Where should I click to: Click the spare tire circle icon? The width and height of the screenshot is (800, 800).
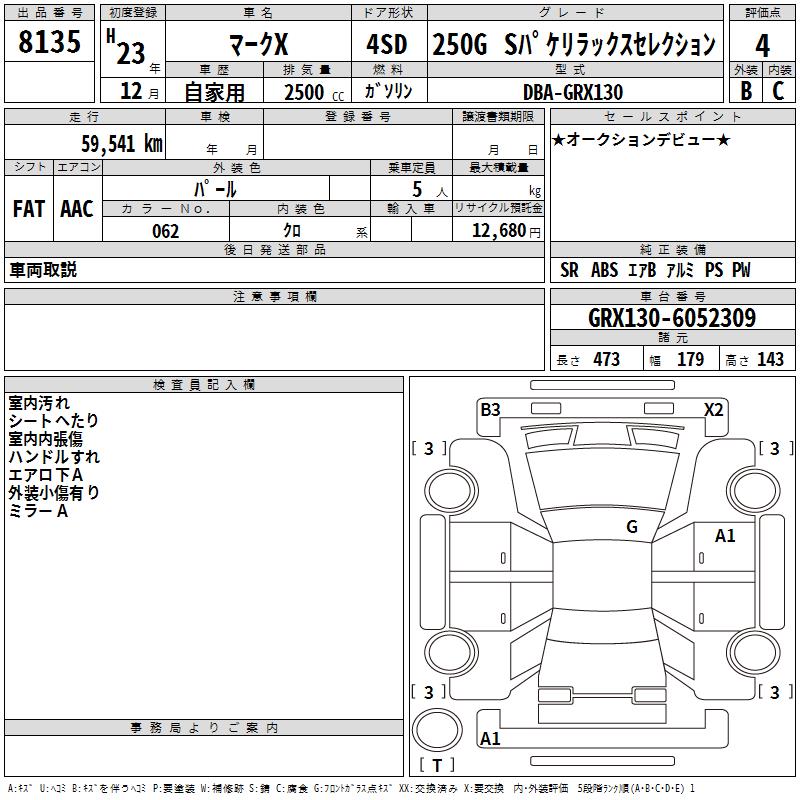pyautogui.click(x=437, y=729)
